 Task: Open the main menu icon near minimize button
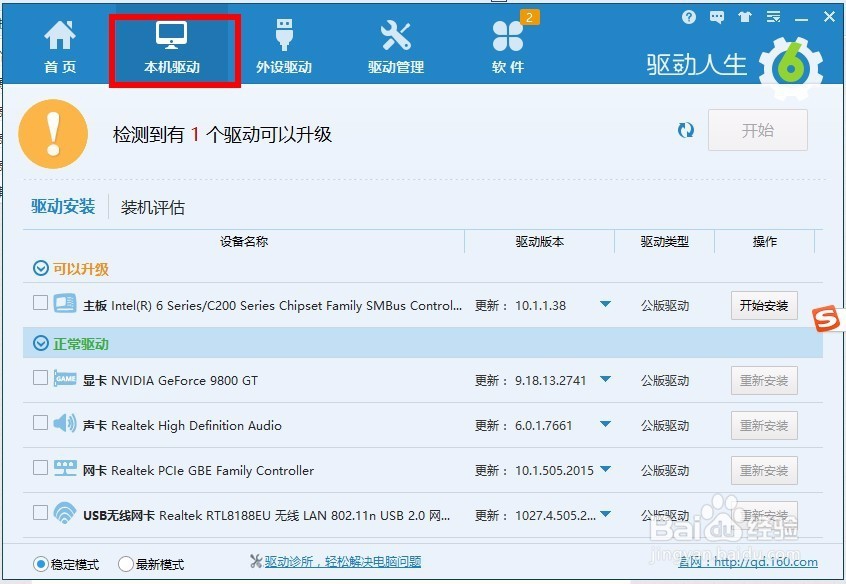[x=773, y=17]
